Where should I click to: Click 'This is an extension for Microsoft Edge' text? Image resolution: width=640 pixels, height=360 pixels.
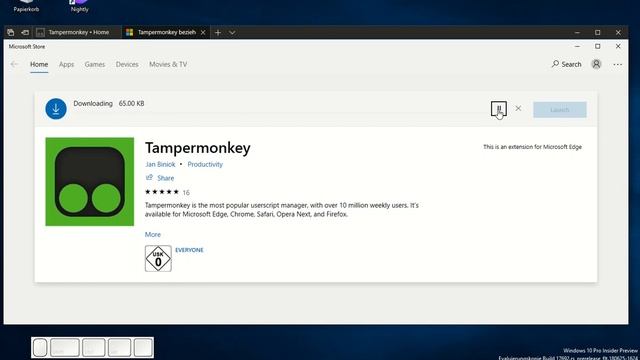point(532,147)
